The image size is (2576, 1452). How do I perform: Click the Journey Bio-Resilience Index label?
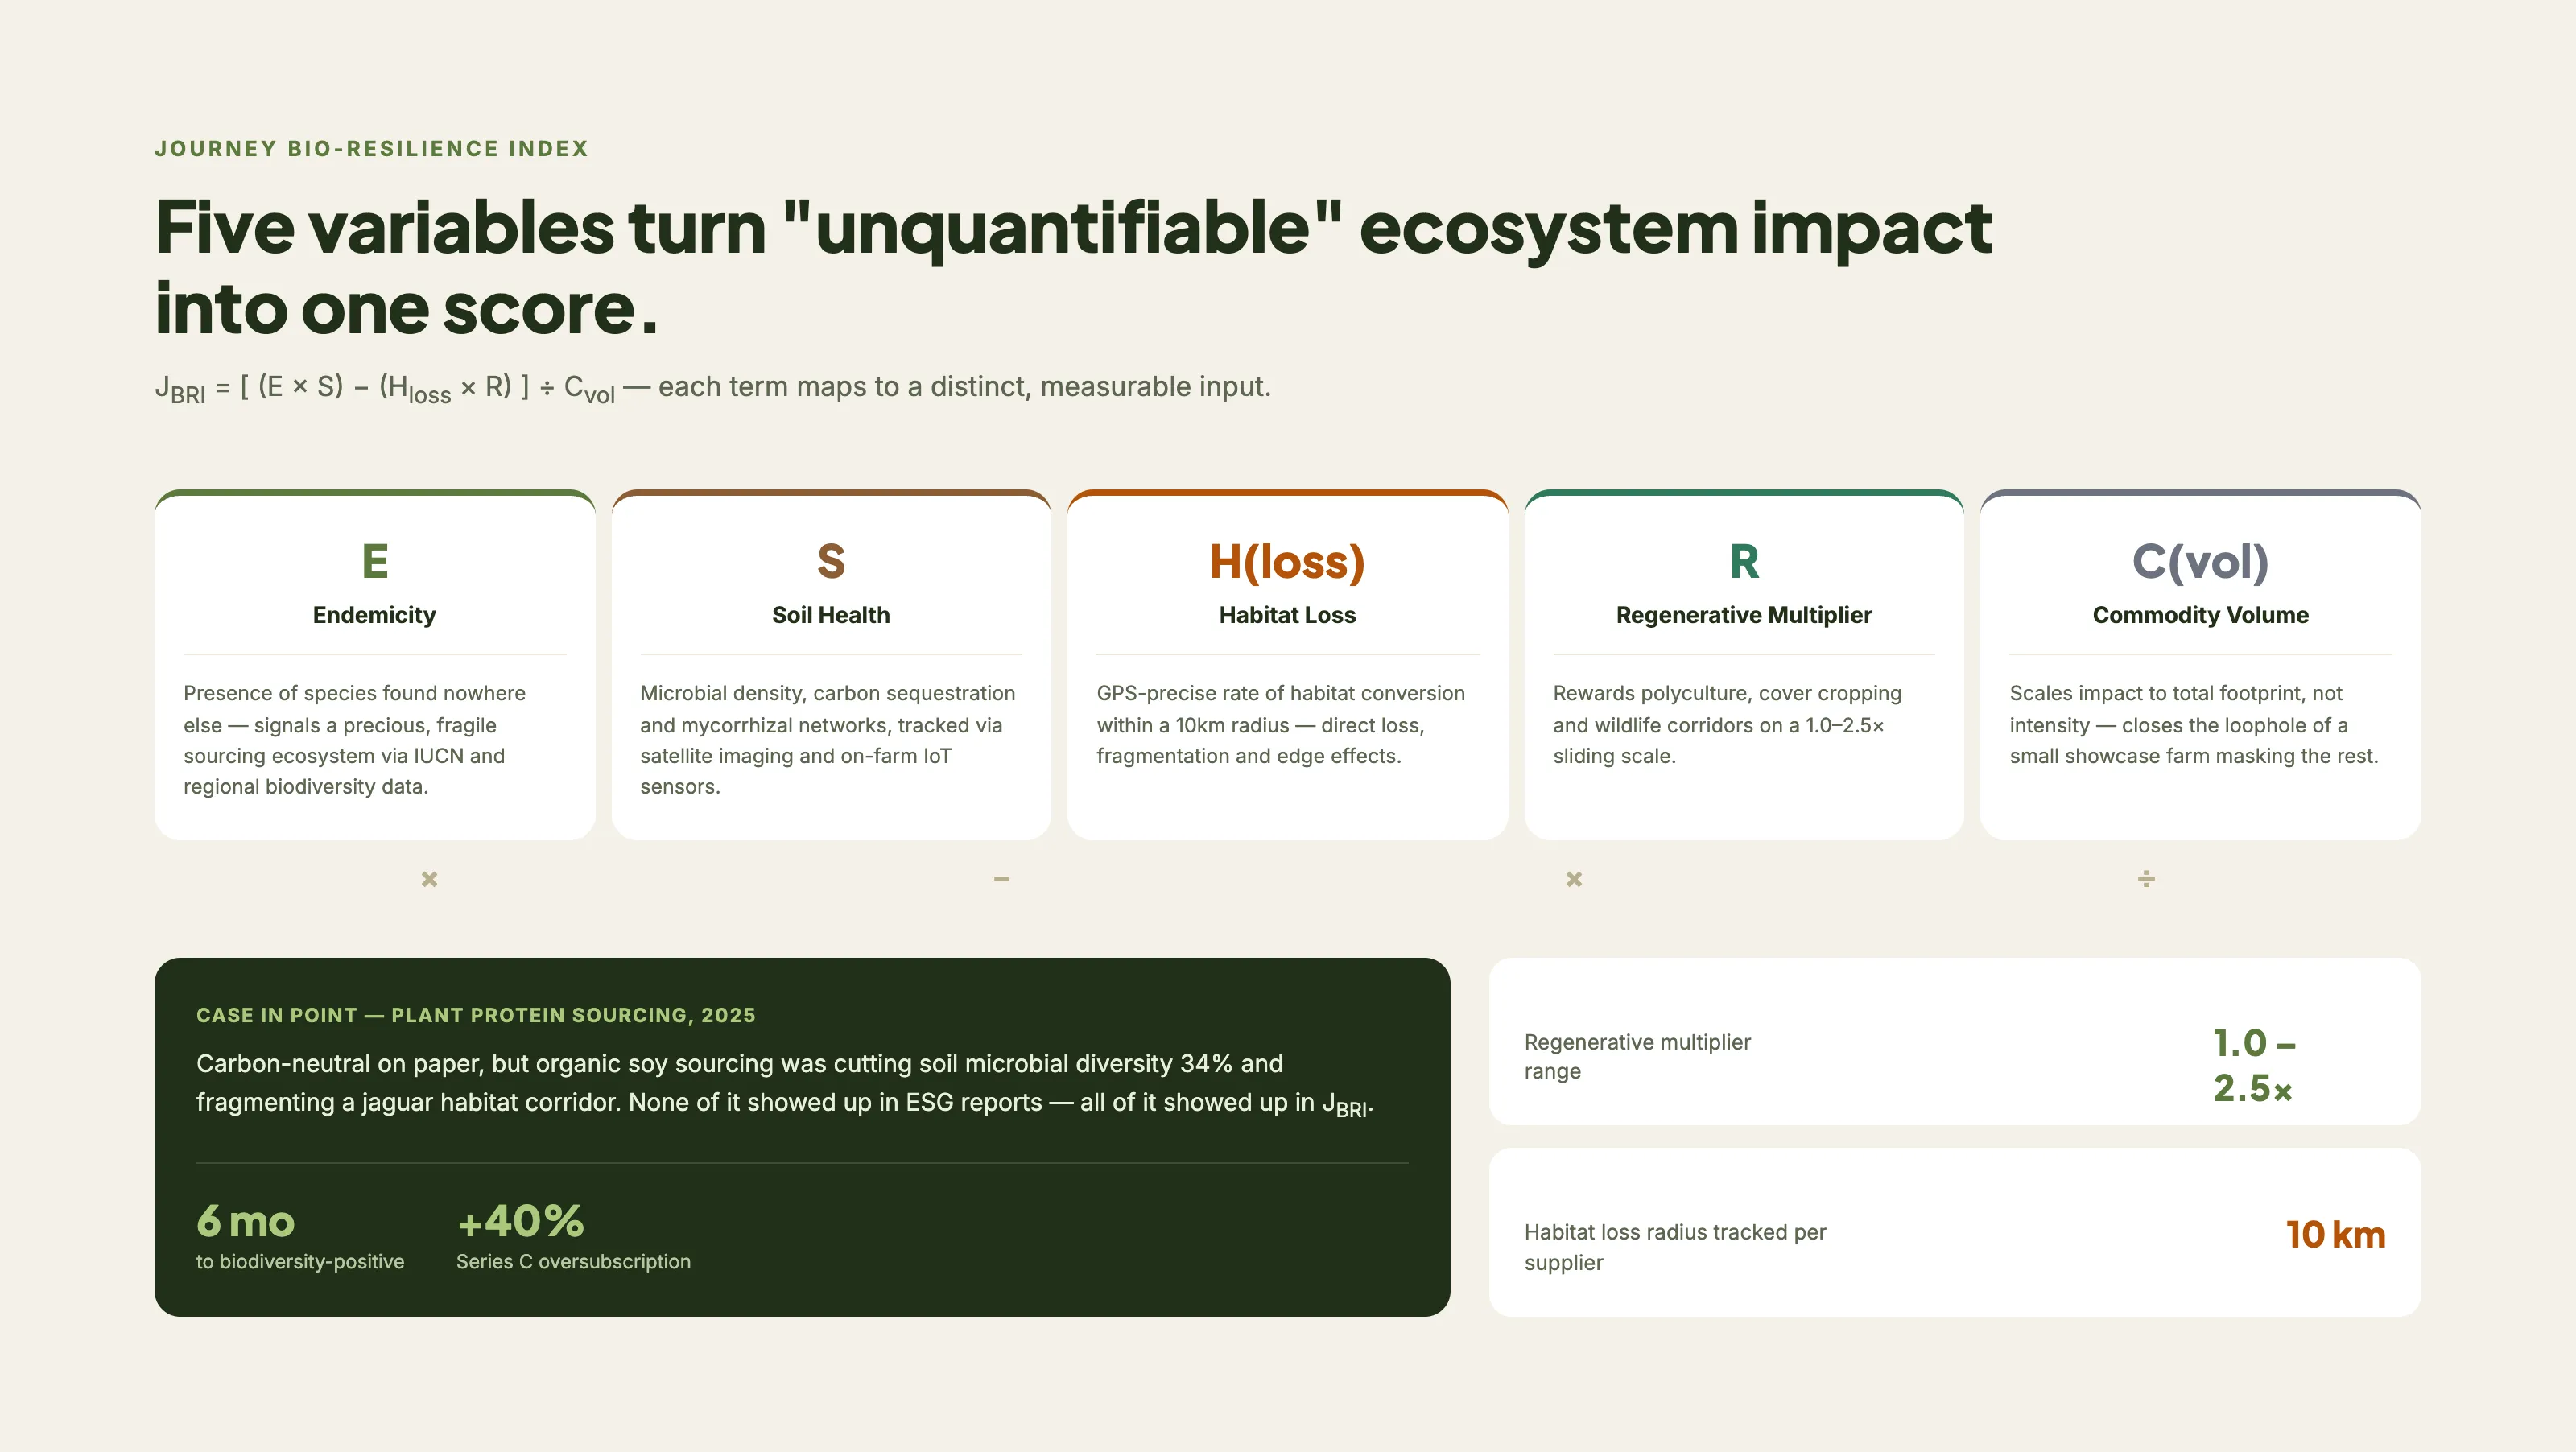point(372,149)
